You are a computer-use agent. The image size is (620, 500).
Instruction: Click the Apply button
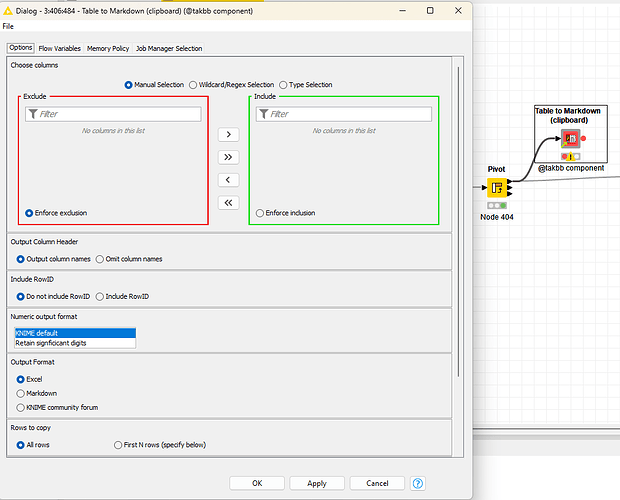317,483
